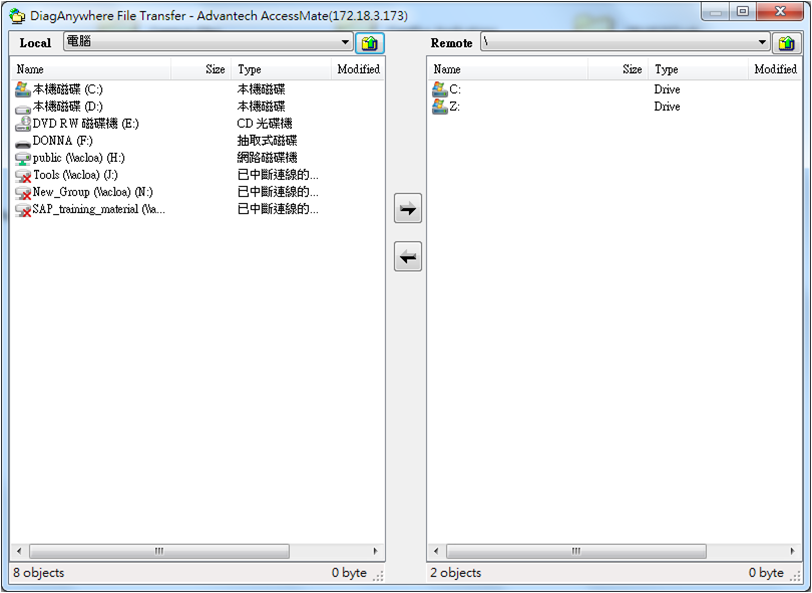Select local type cell '抽取式磁碟'
Viewport: 812px width, 593px height.
click(x=267, y=141)
